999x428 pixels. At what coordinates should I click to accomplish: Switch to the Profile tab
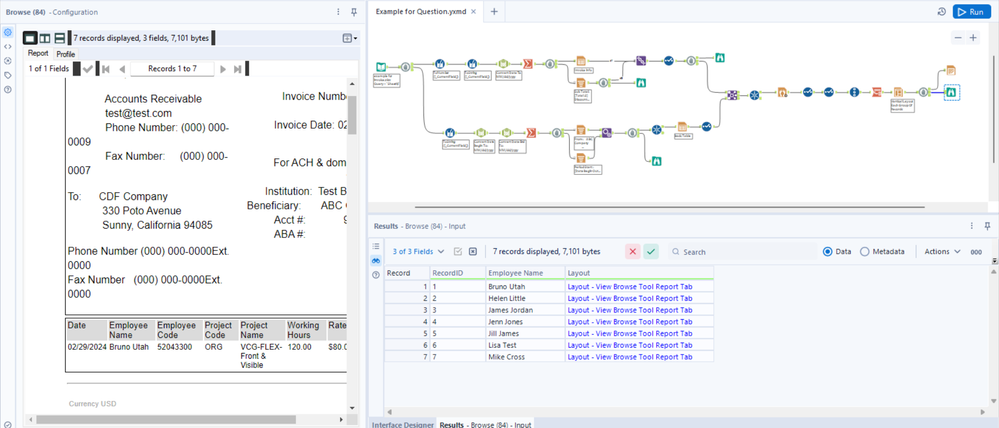66,54
